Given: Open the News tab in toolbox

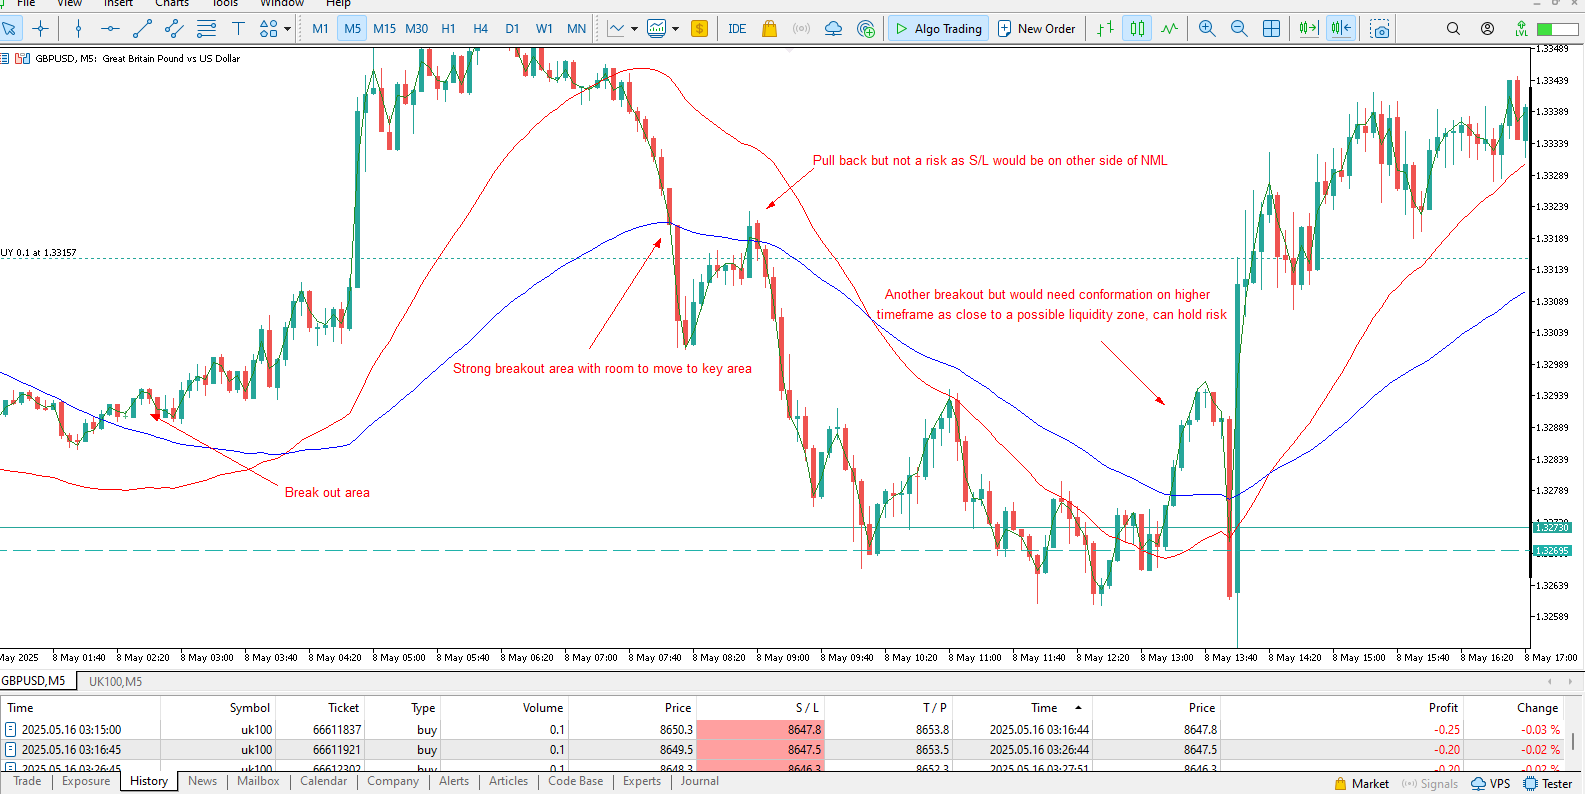Looking at the screenshot, I should 202,781.
